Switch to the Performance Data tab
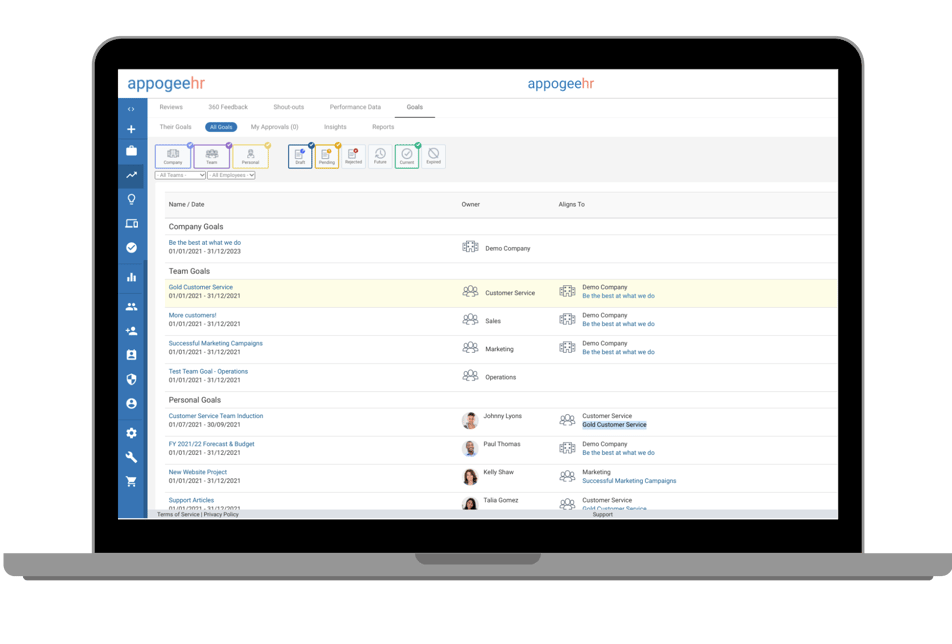 [355, 107]
